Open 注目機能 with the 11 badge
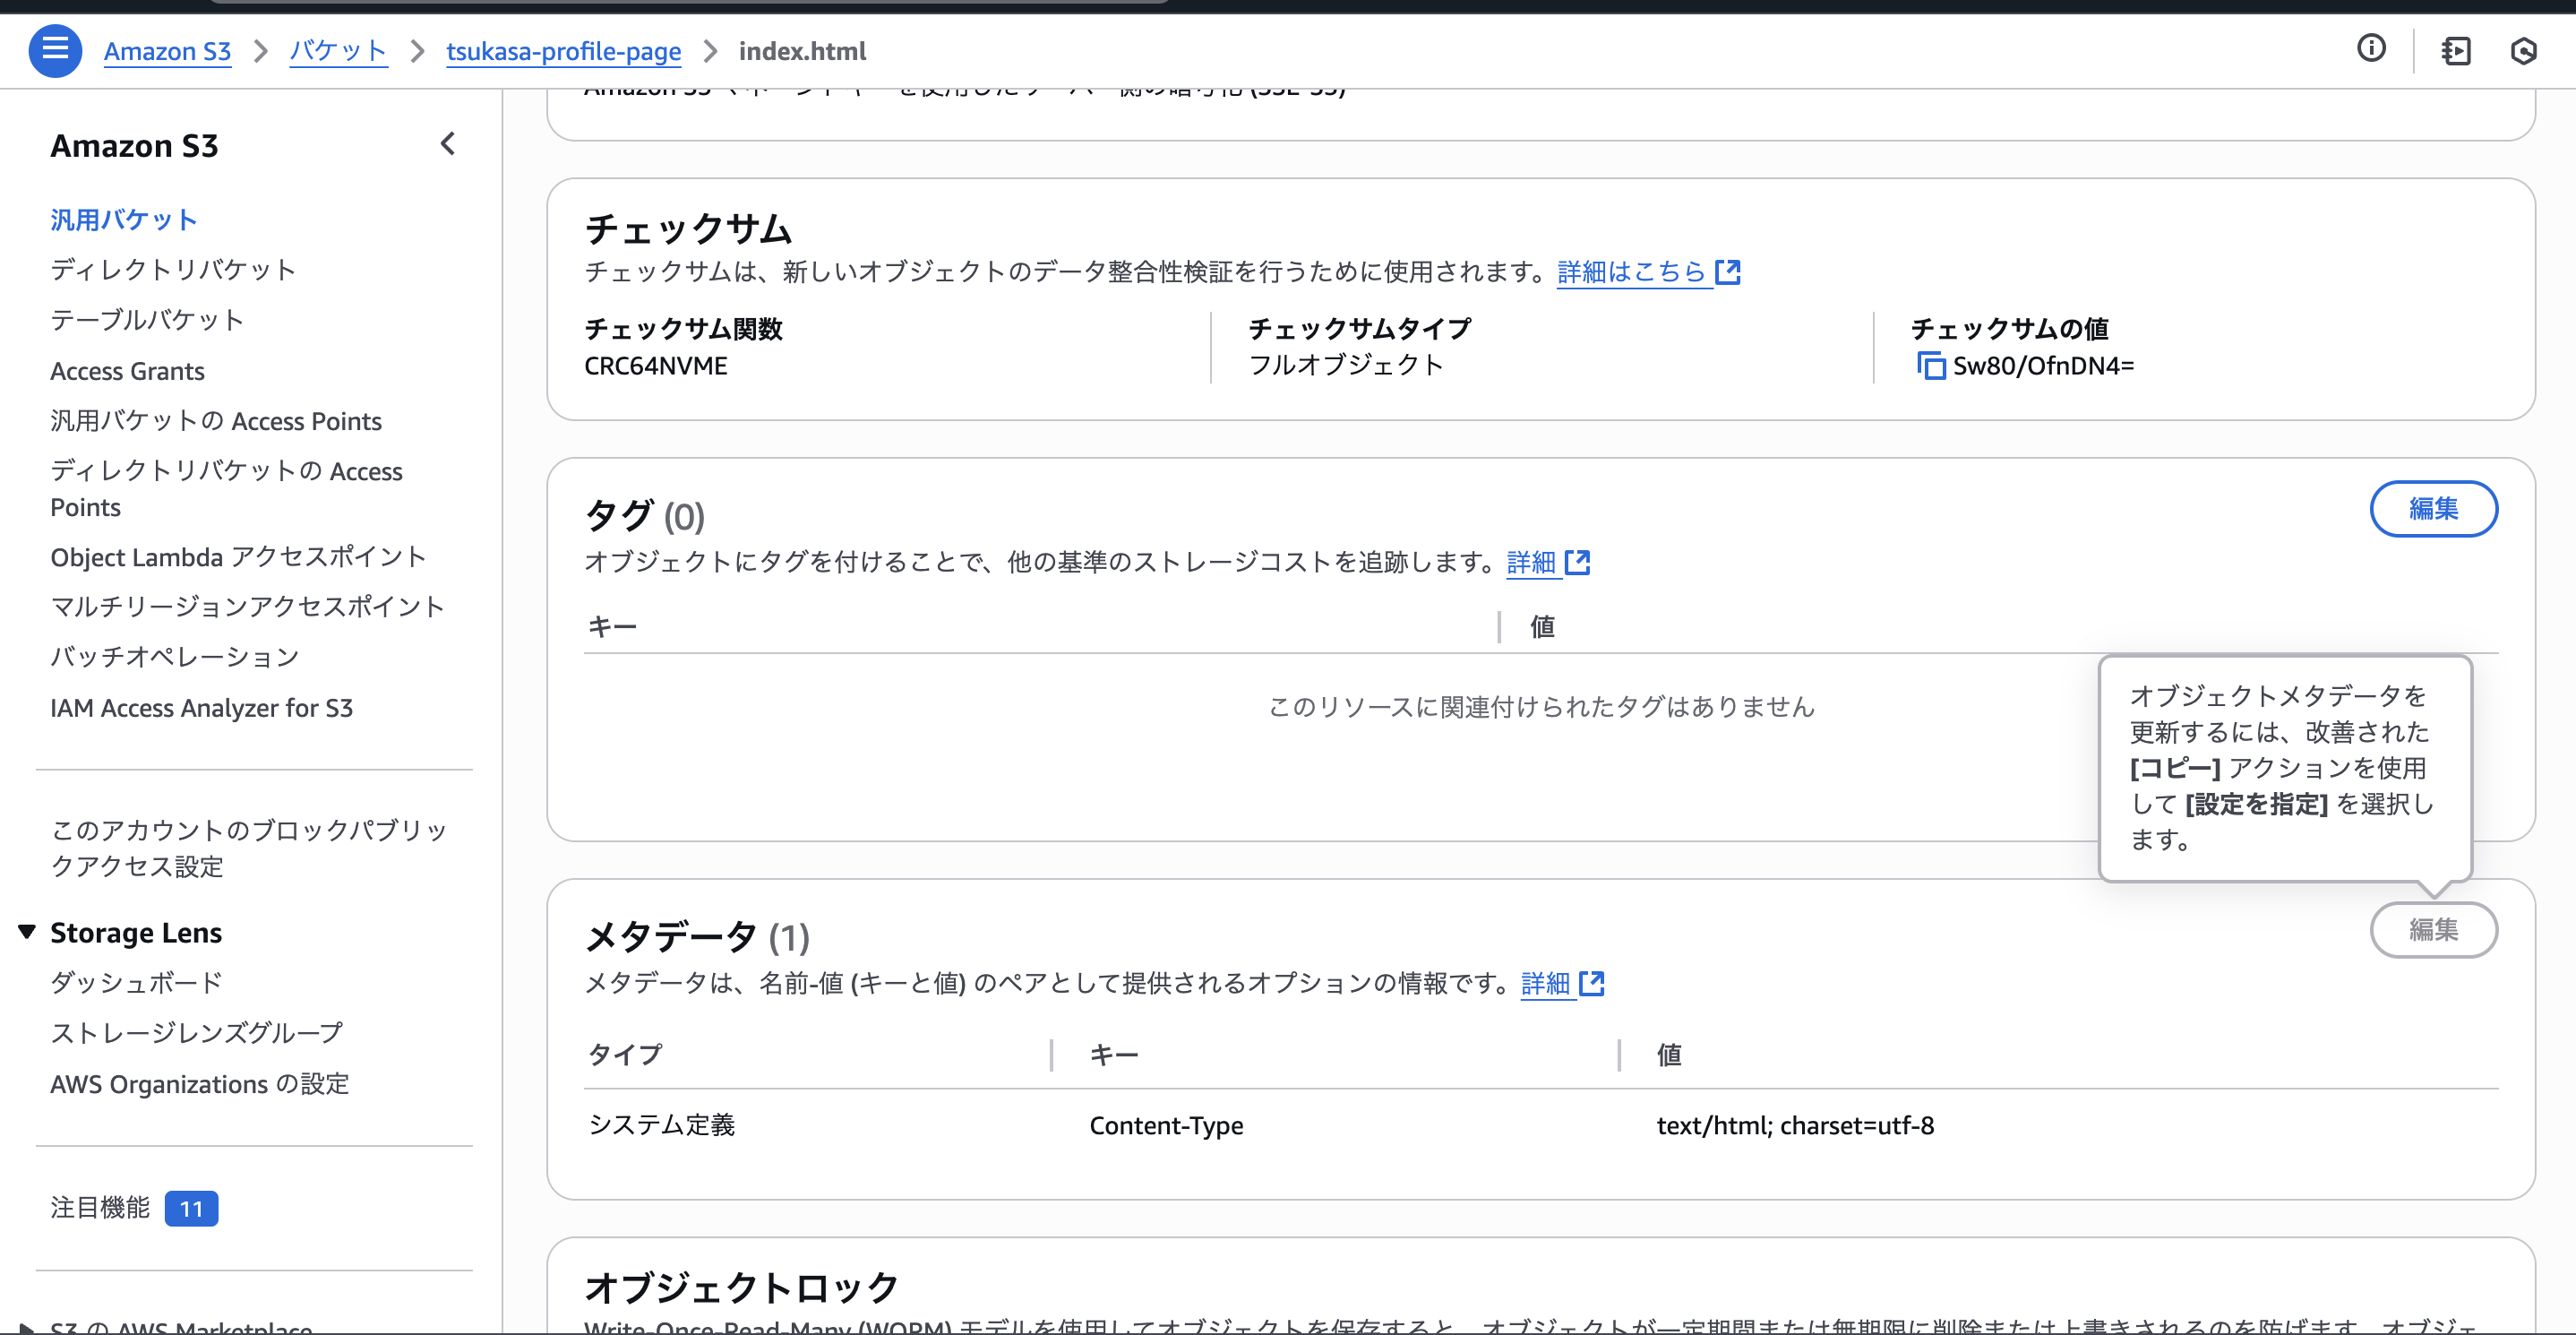 click(x=100, y=1208)
